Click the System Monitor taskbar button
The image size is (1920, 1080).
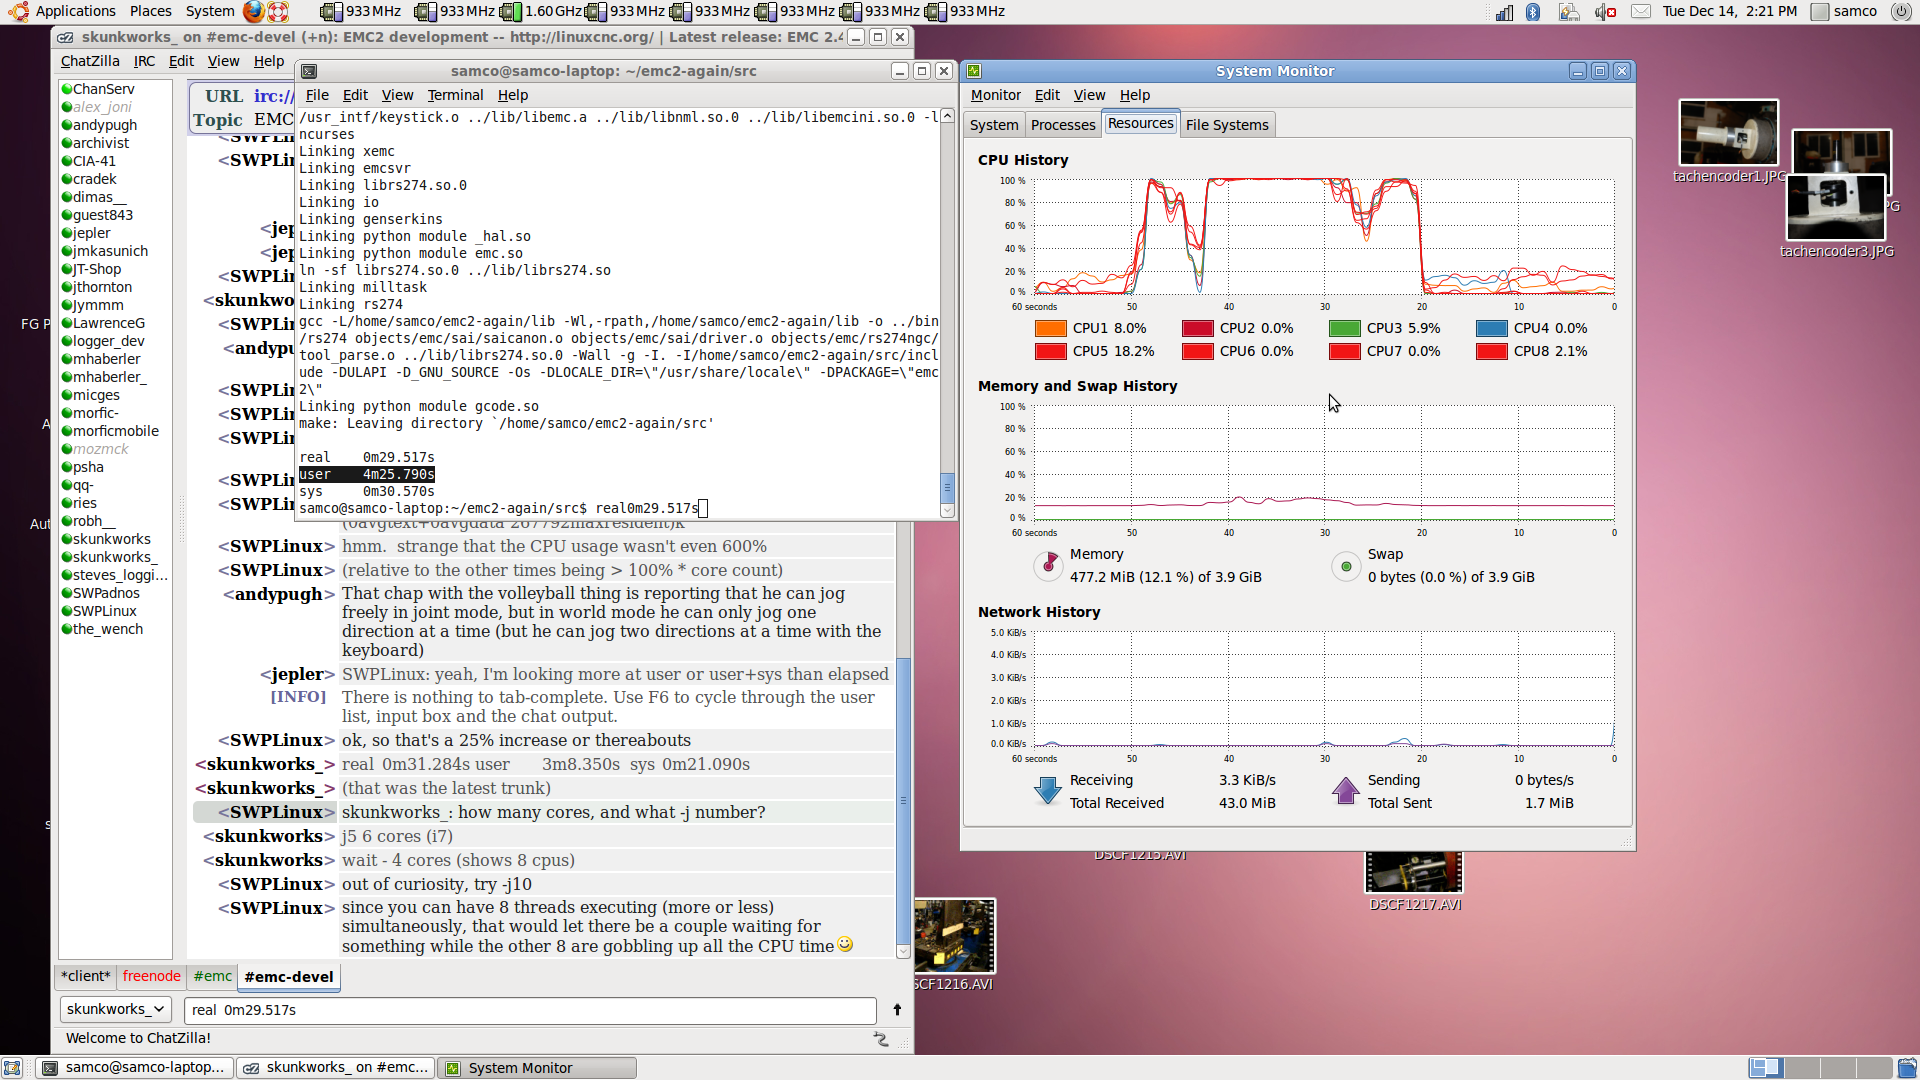click(x=538, y=1068)
